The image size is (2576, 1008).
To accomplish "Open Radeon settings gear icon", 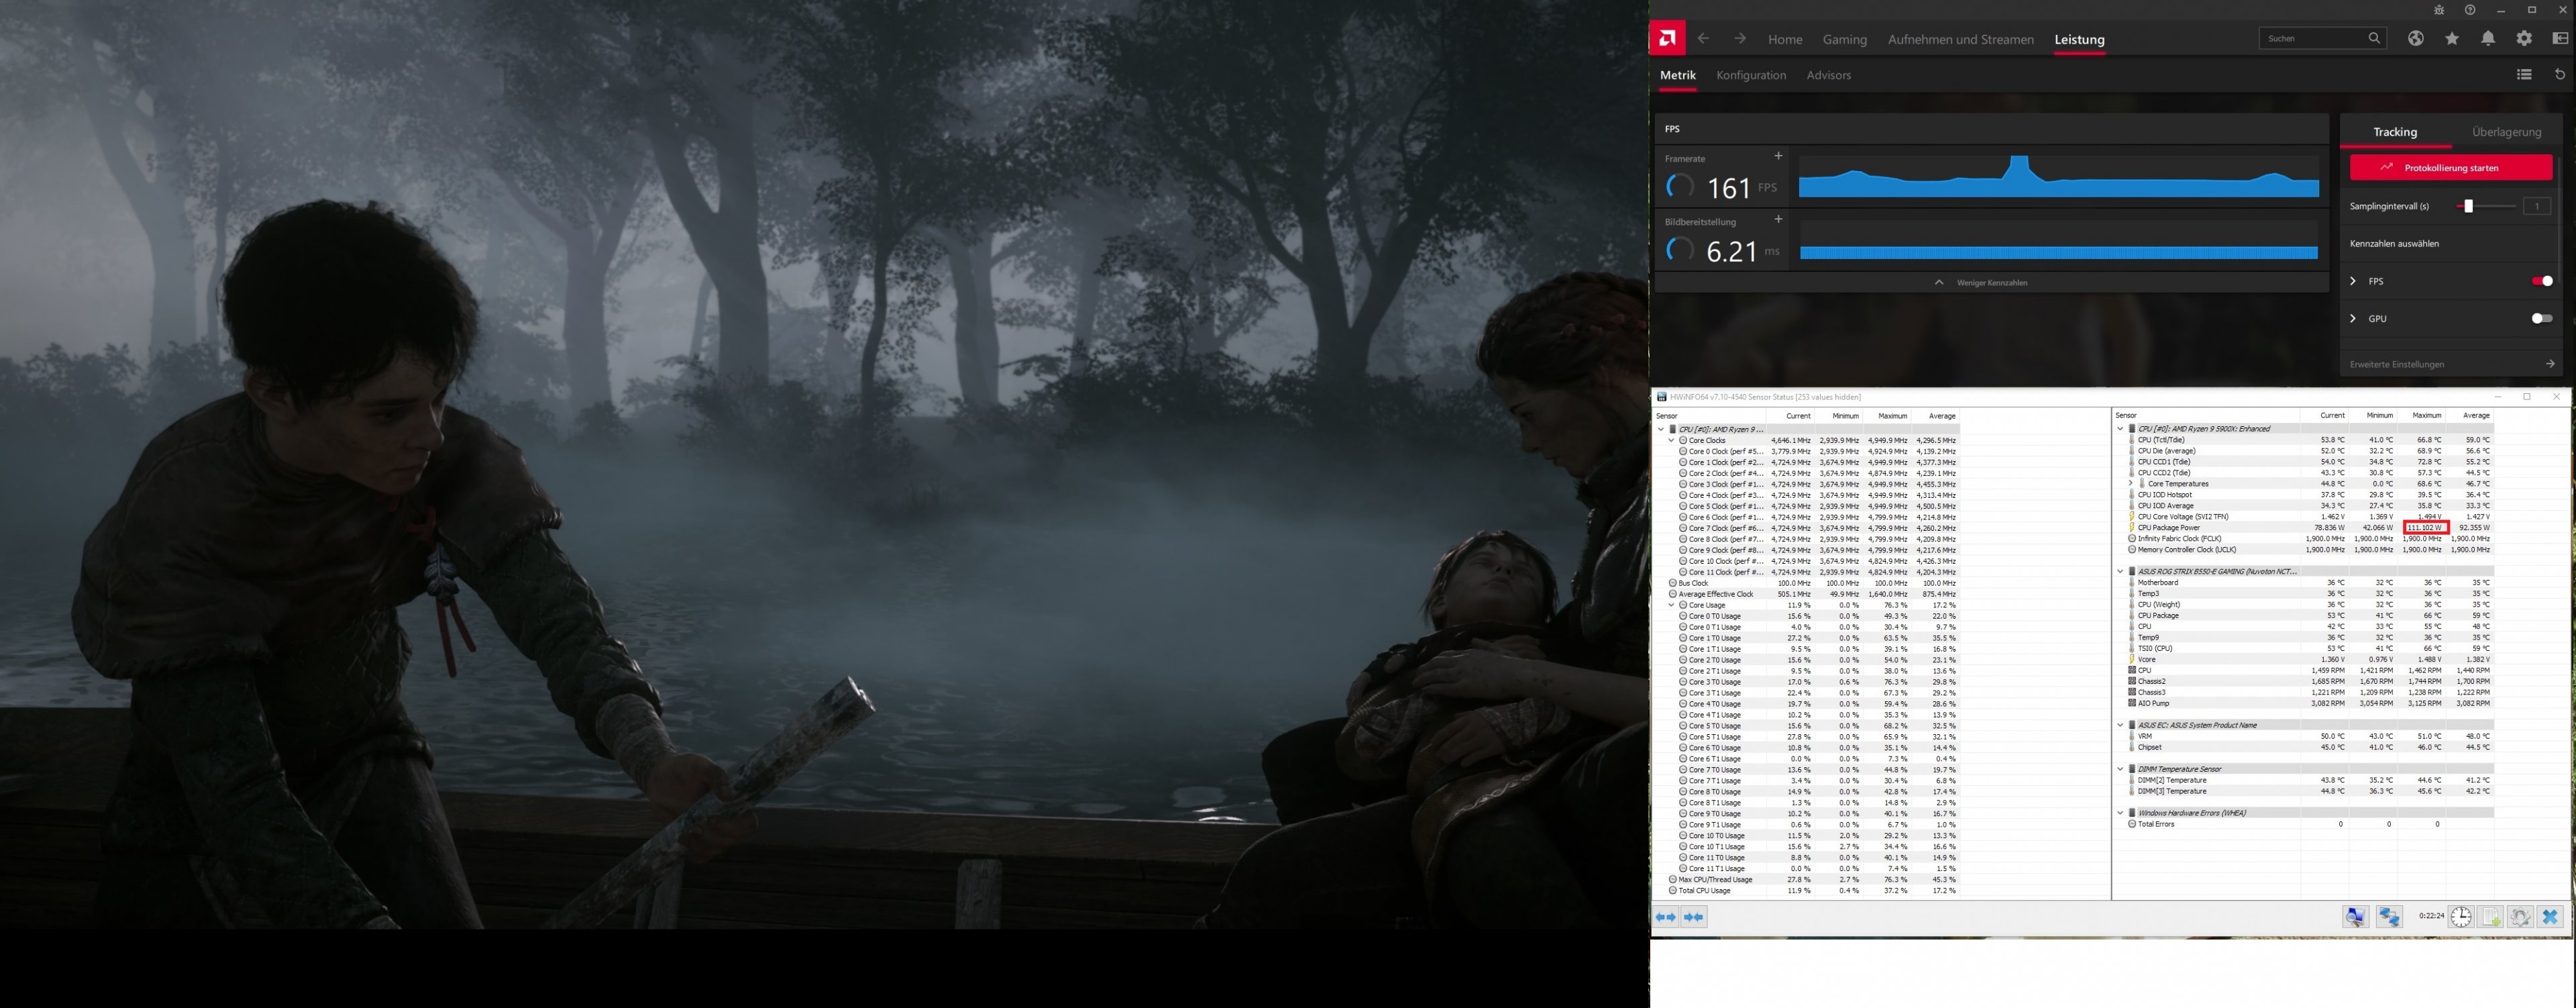I will [x=2524, y=38].
